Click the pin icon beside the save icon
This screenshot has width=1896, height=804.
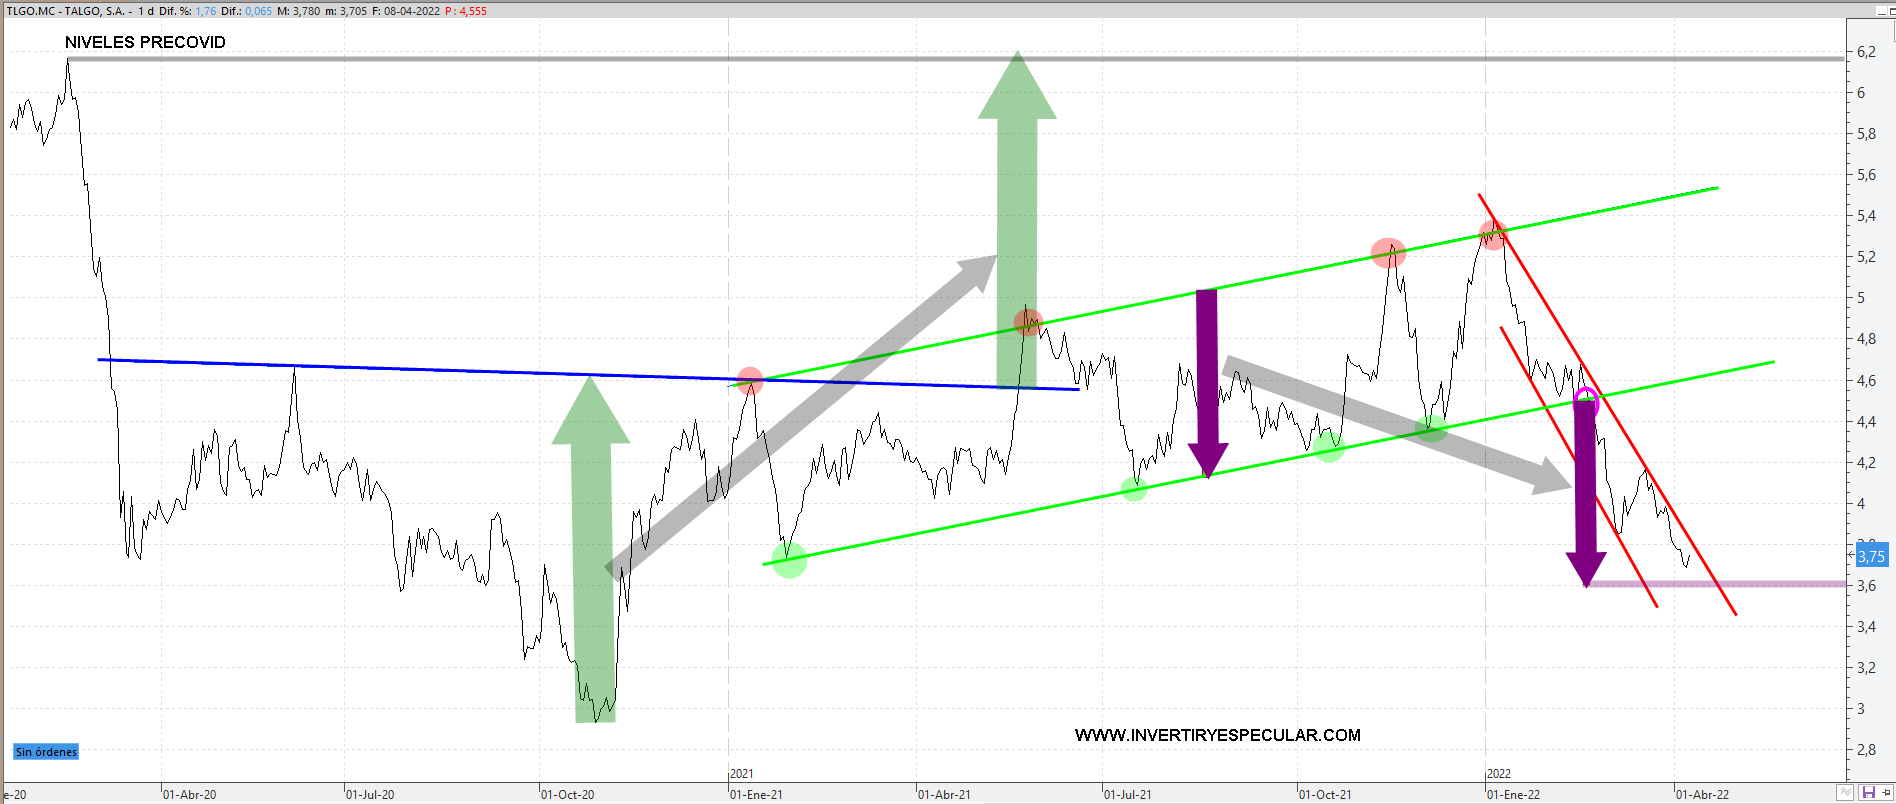pyautogui.click(x=1886, y=793)
